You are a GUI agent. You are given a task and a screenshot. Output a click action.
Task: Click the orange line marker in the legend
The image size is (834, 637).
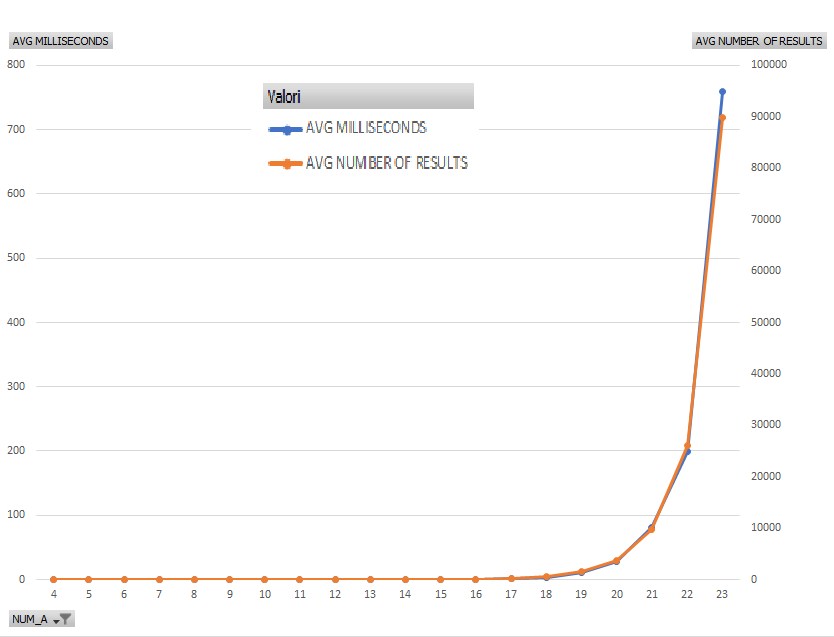[x=286, y=164]
